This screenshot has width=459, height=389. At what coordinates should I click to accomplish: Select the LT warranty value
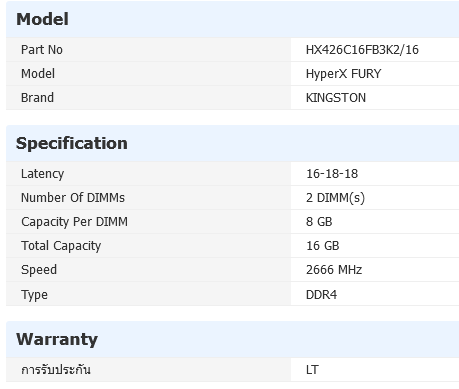[x=312, y=370]
